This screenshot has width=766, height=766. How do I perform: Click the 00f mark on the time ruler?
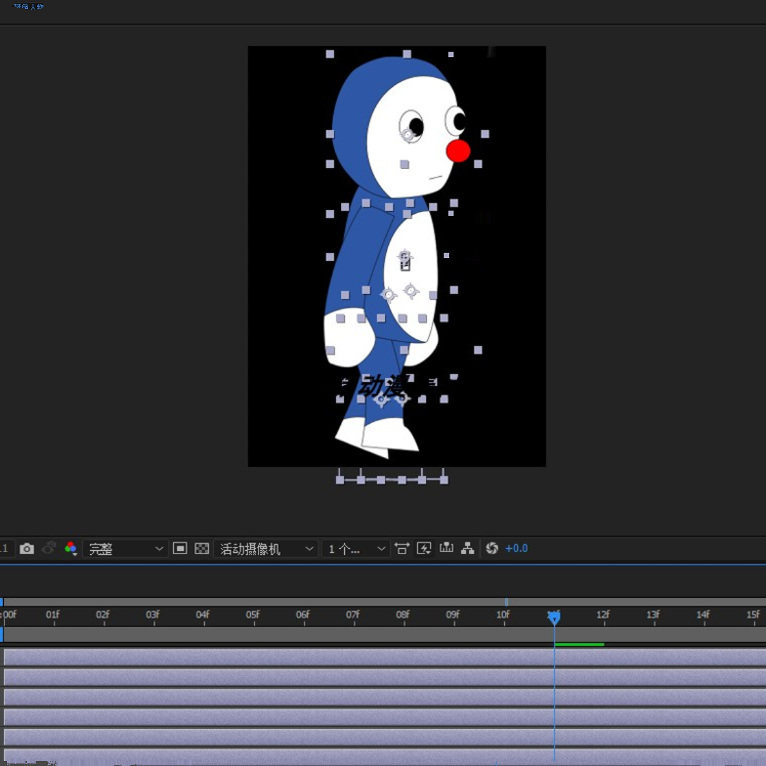click(x=9, y=615)
